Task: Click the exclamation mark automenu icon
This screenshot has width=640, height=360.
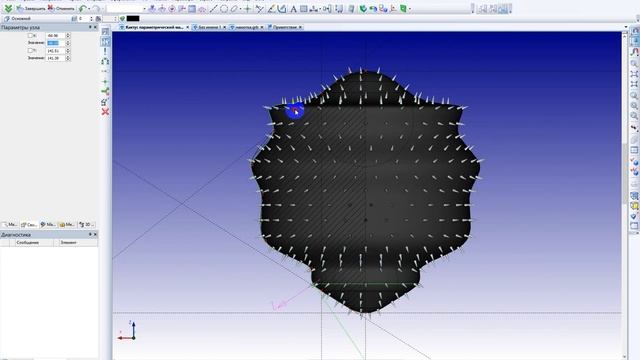Action: point(105,51)
